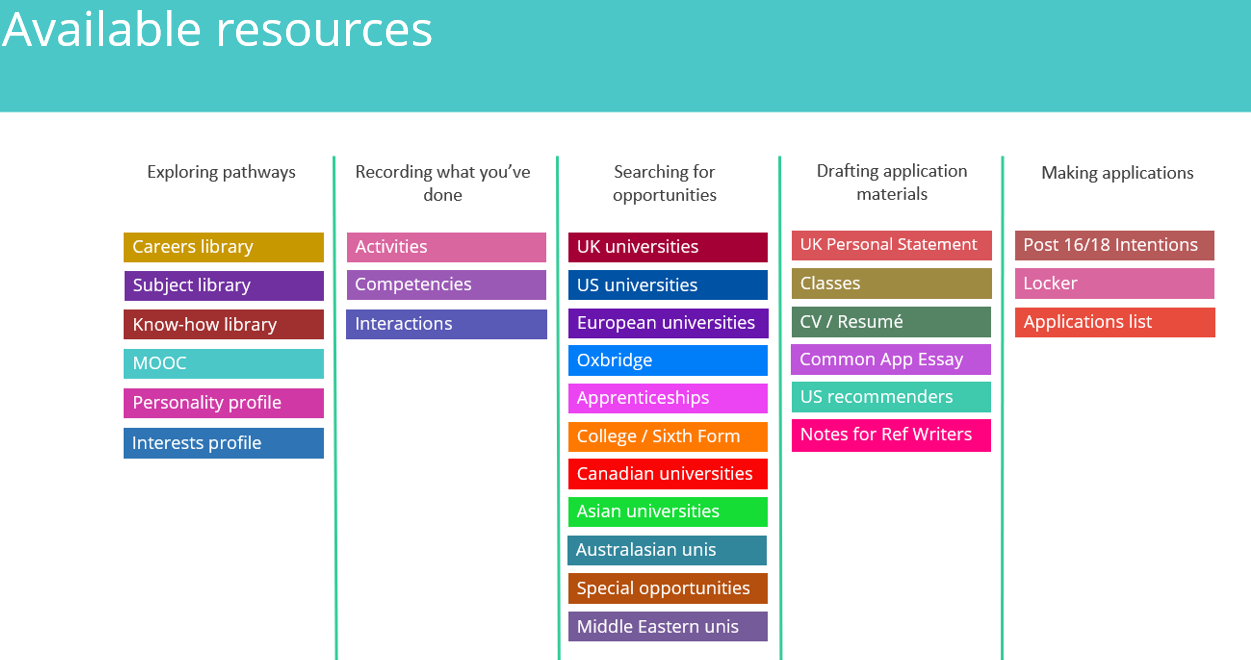Open Middle Eastern unis block
Viewport: 1251px width, 660px height.
click(668, 627)
